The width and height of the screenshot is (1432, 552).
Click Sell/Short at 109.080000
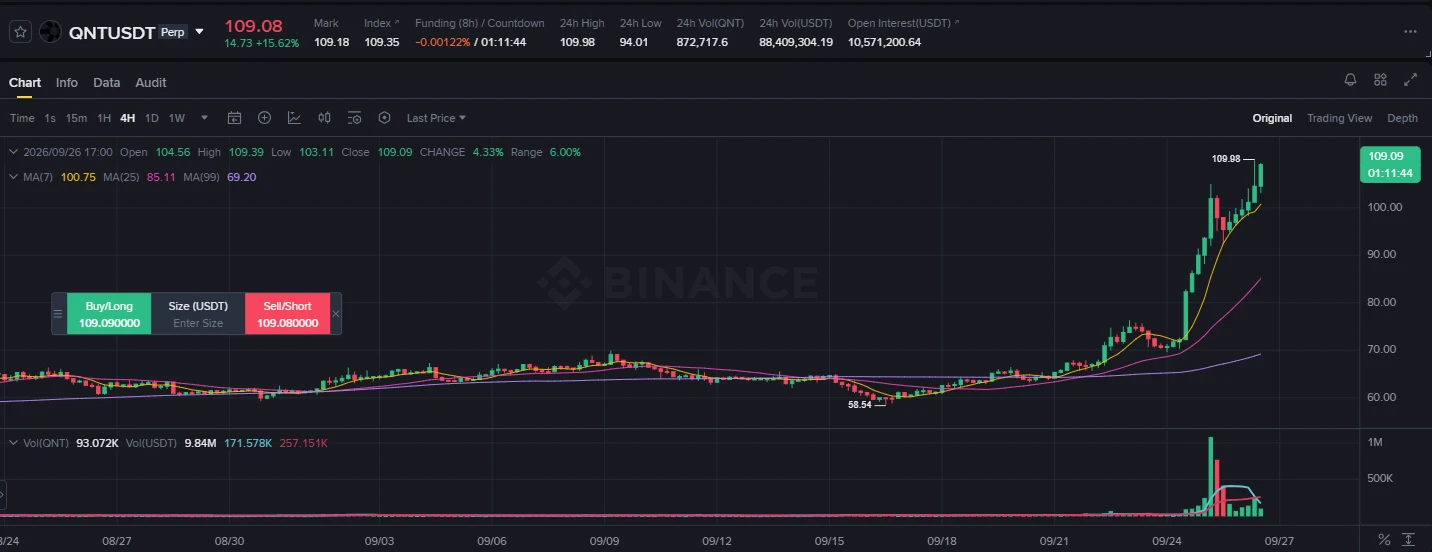(287, 314)
